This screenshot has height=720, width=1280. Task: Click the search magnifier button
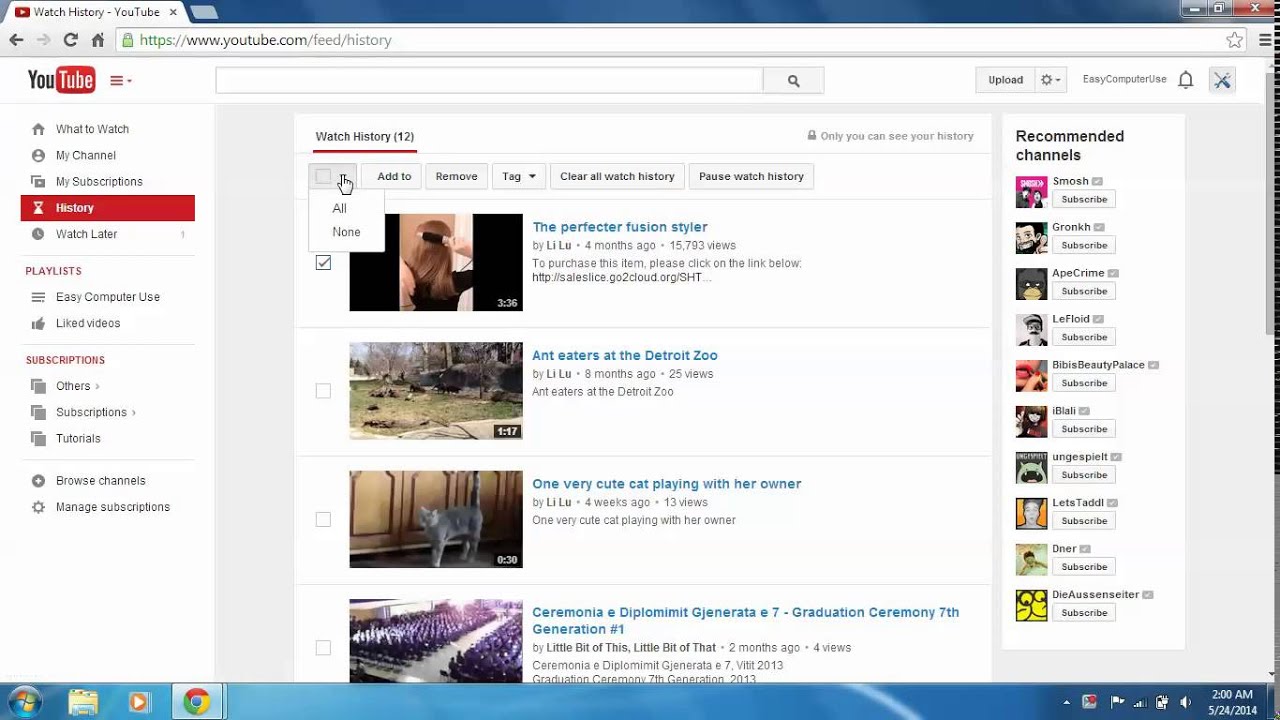point(793,81)
